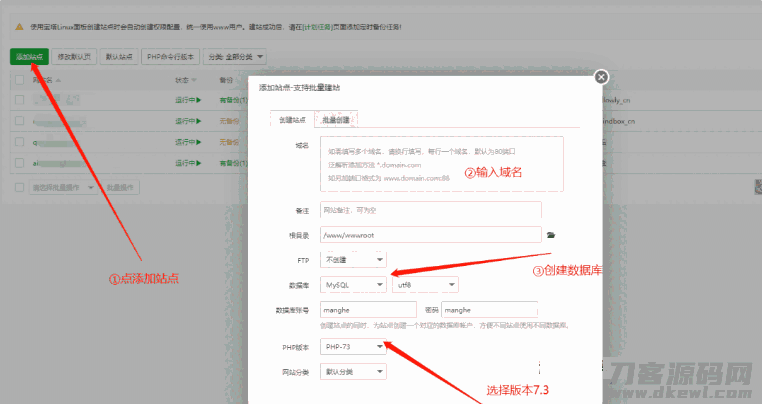Check the first site row checkbox
762x404 pixels.
[19, 100]
